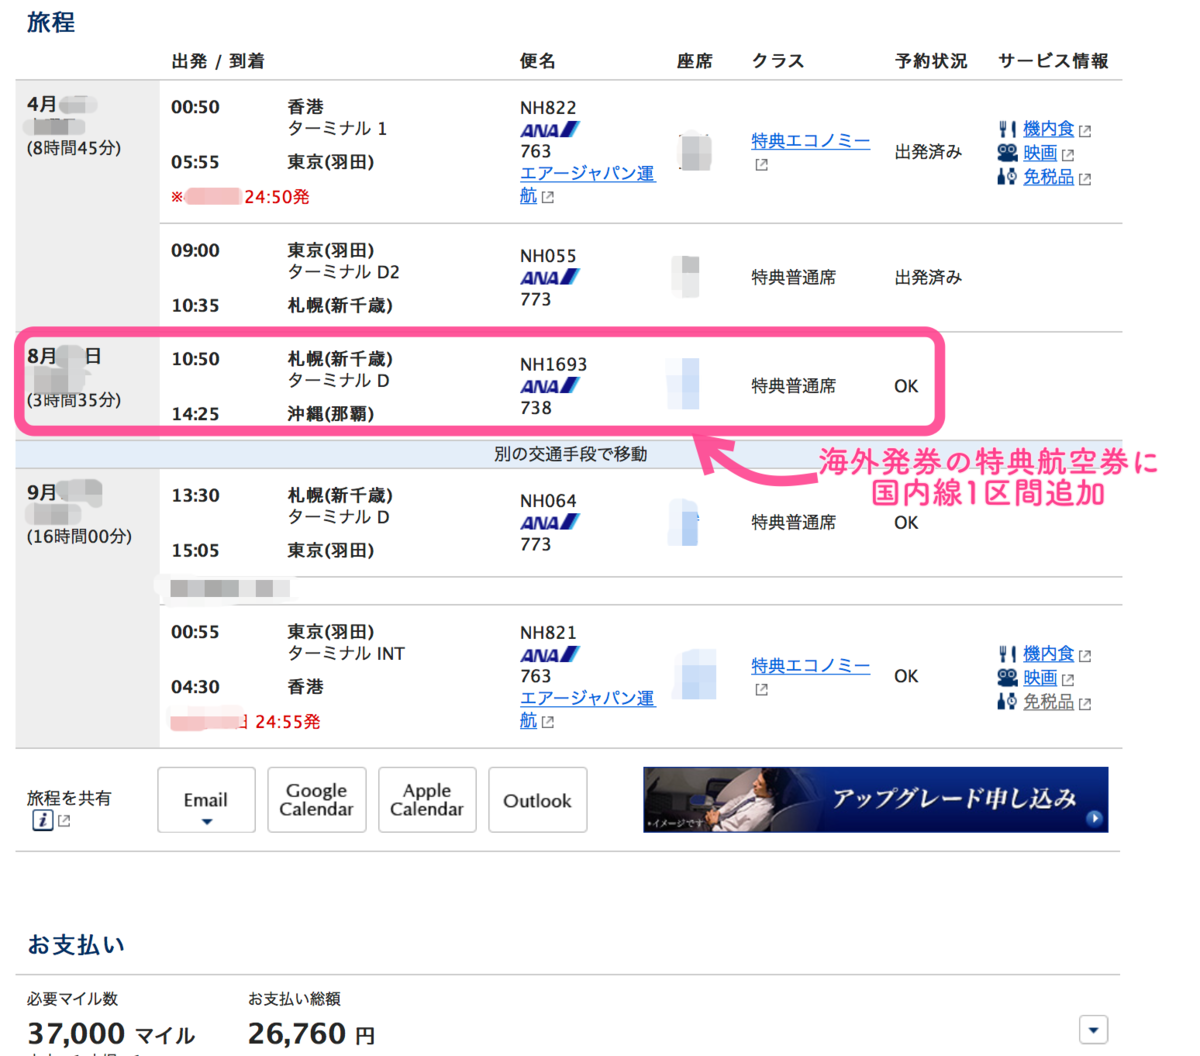Screen dimensions: 1200x1056
Task: Click flight number NH1693
Action: pyautogui.click(x=553, y=365)
